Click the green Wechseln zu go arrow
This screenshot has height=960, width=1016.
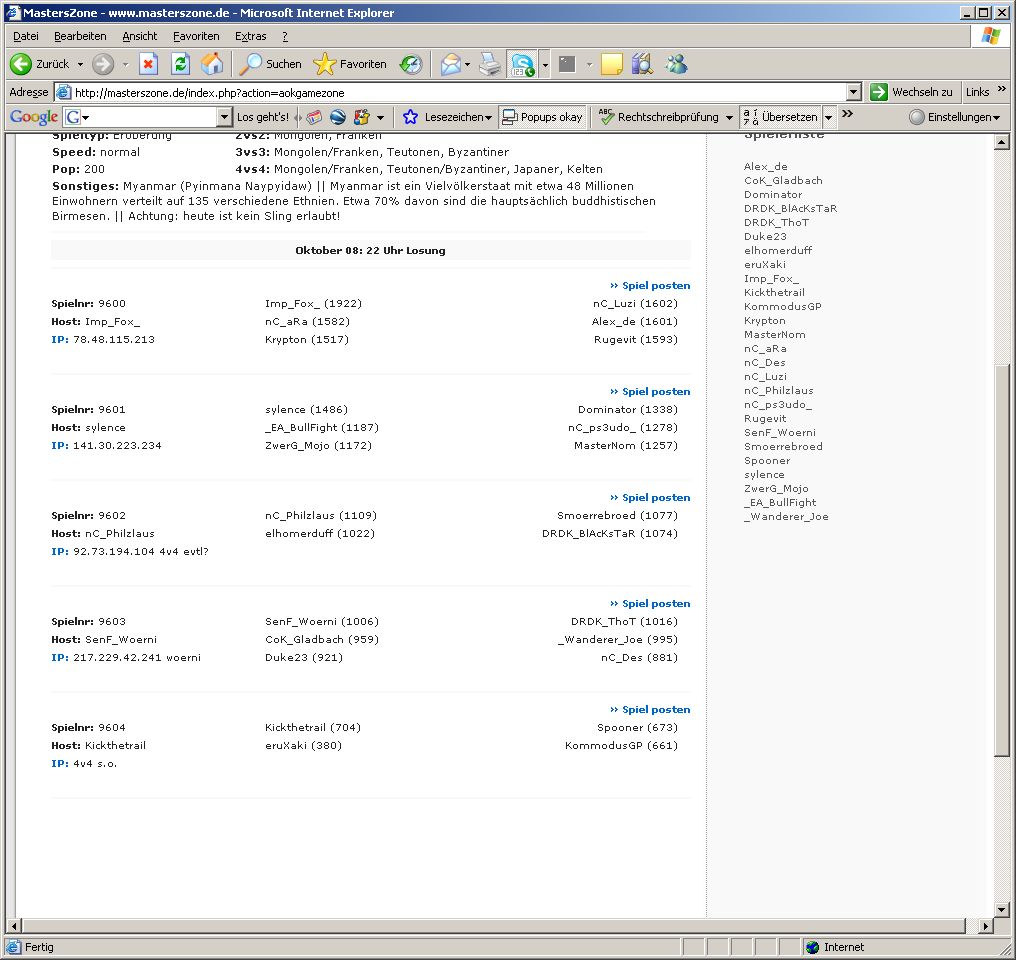(879, 92)
